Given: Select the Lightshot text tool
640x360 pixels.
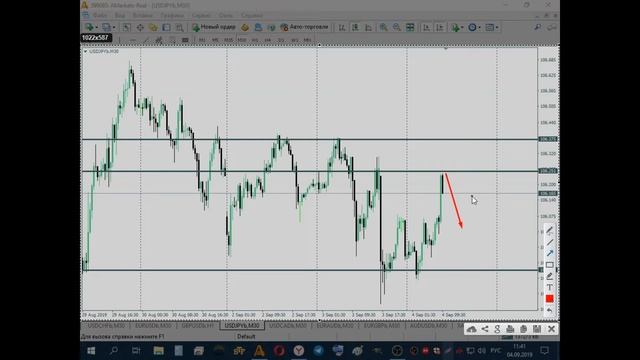Looking at the screenshot, I should click(549, 287).
